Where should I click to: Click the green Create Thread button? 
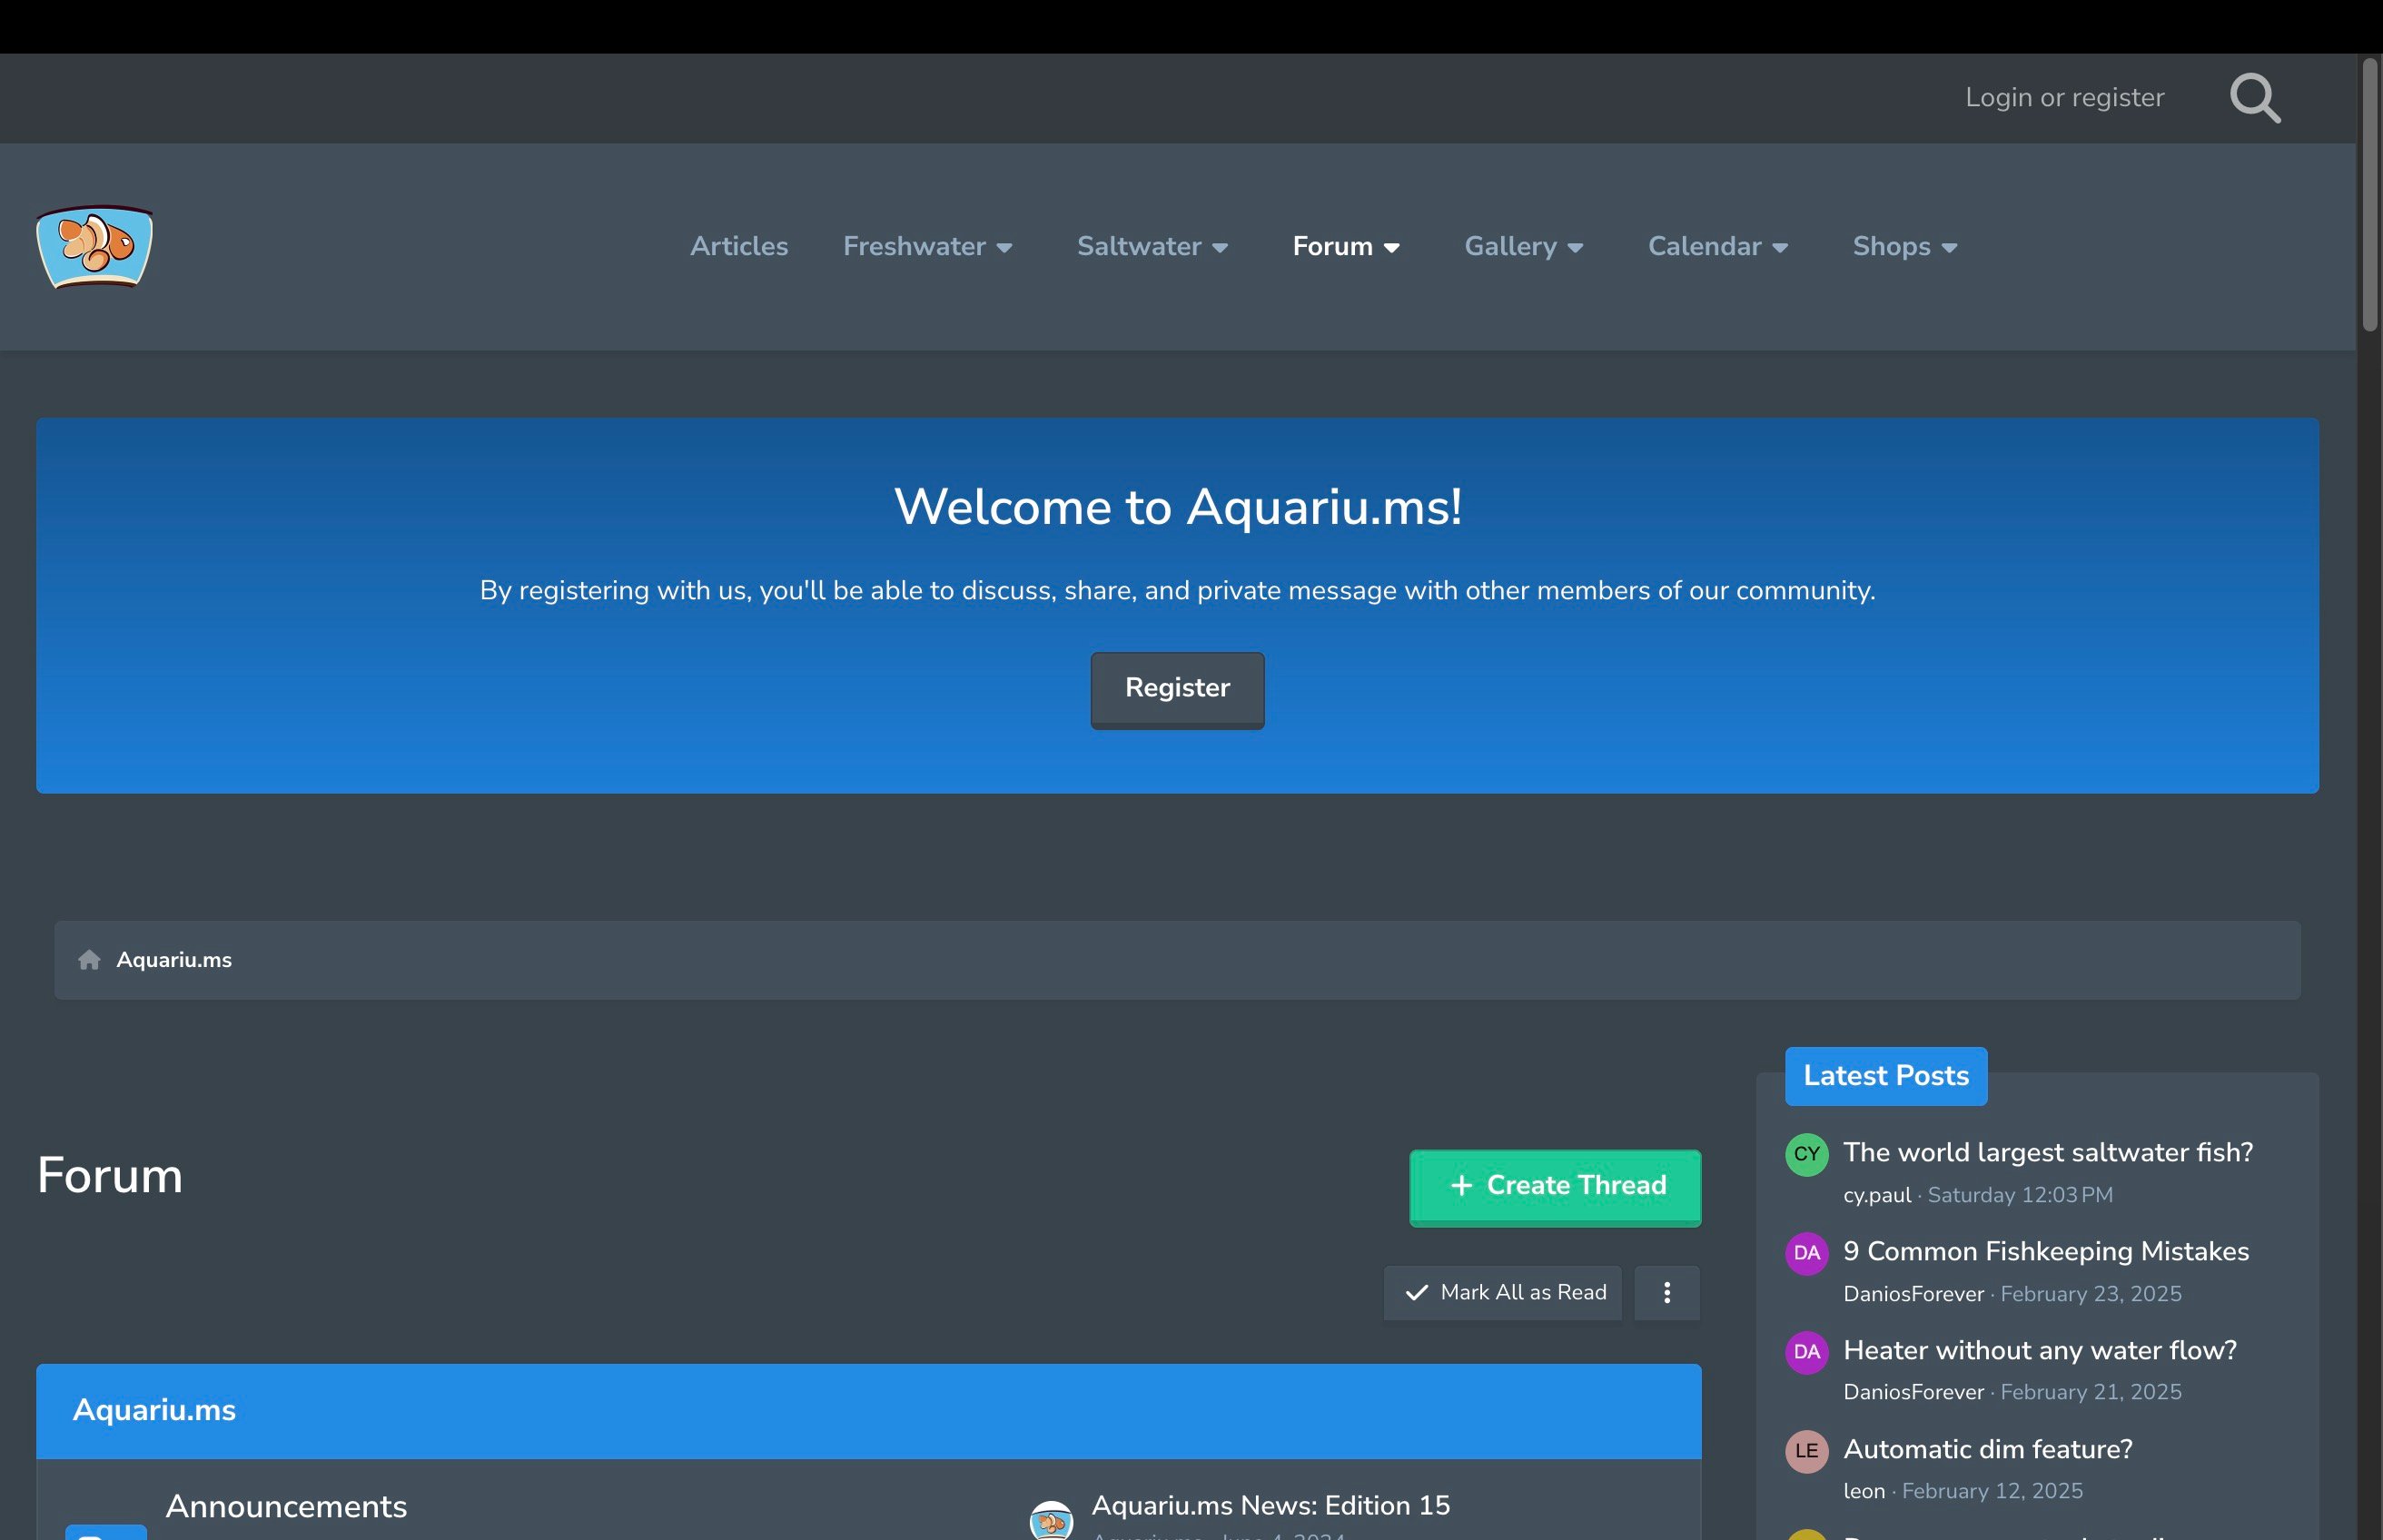click(x=1555, y=1186)
